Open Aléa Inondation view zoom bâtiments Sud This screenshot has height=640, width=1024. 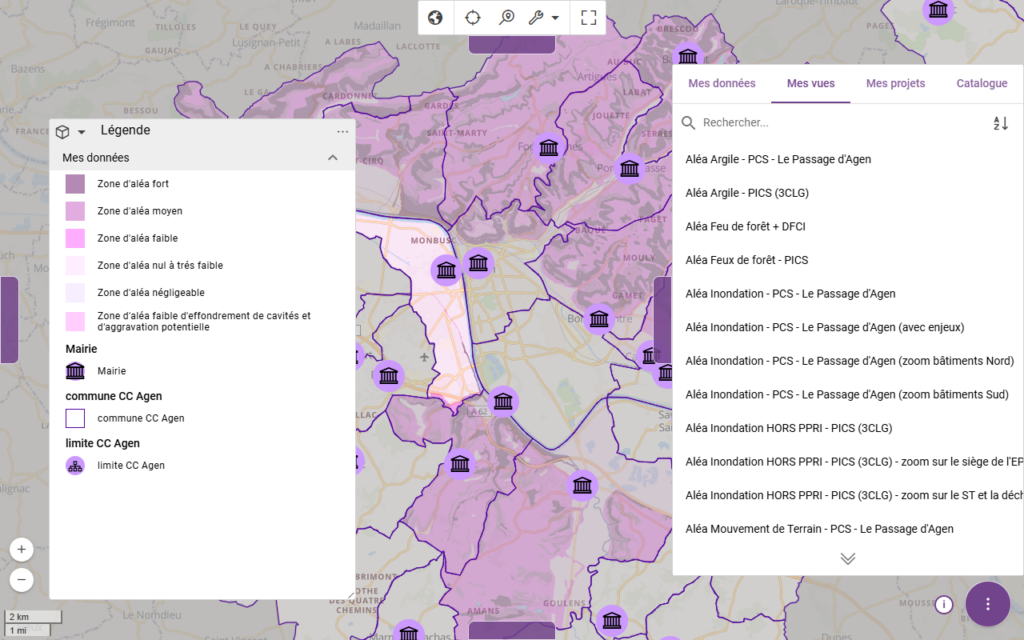[848, 394]
